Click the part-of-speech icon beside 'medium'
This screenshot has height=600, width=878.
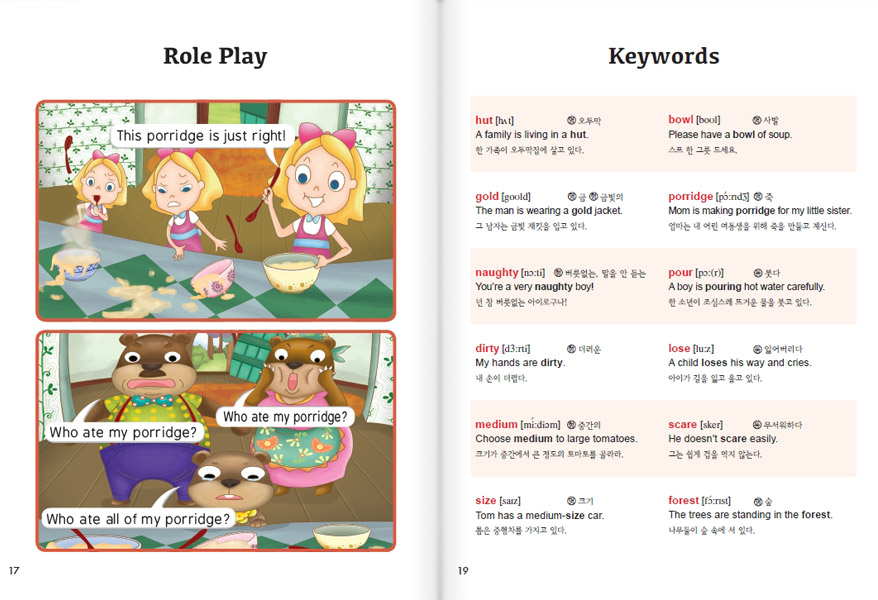point(572,425)
